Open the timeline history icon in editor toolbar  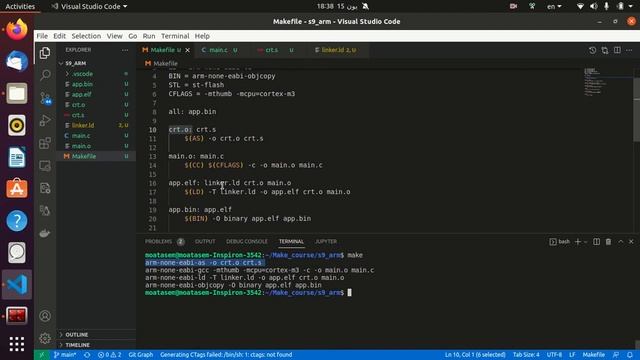tap(592, 50)
